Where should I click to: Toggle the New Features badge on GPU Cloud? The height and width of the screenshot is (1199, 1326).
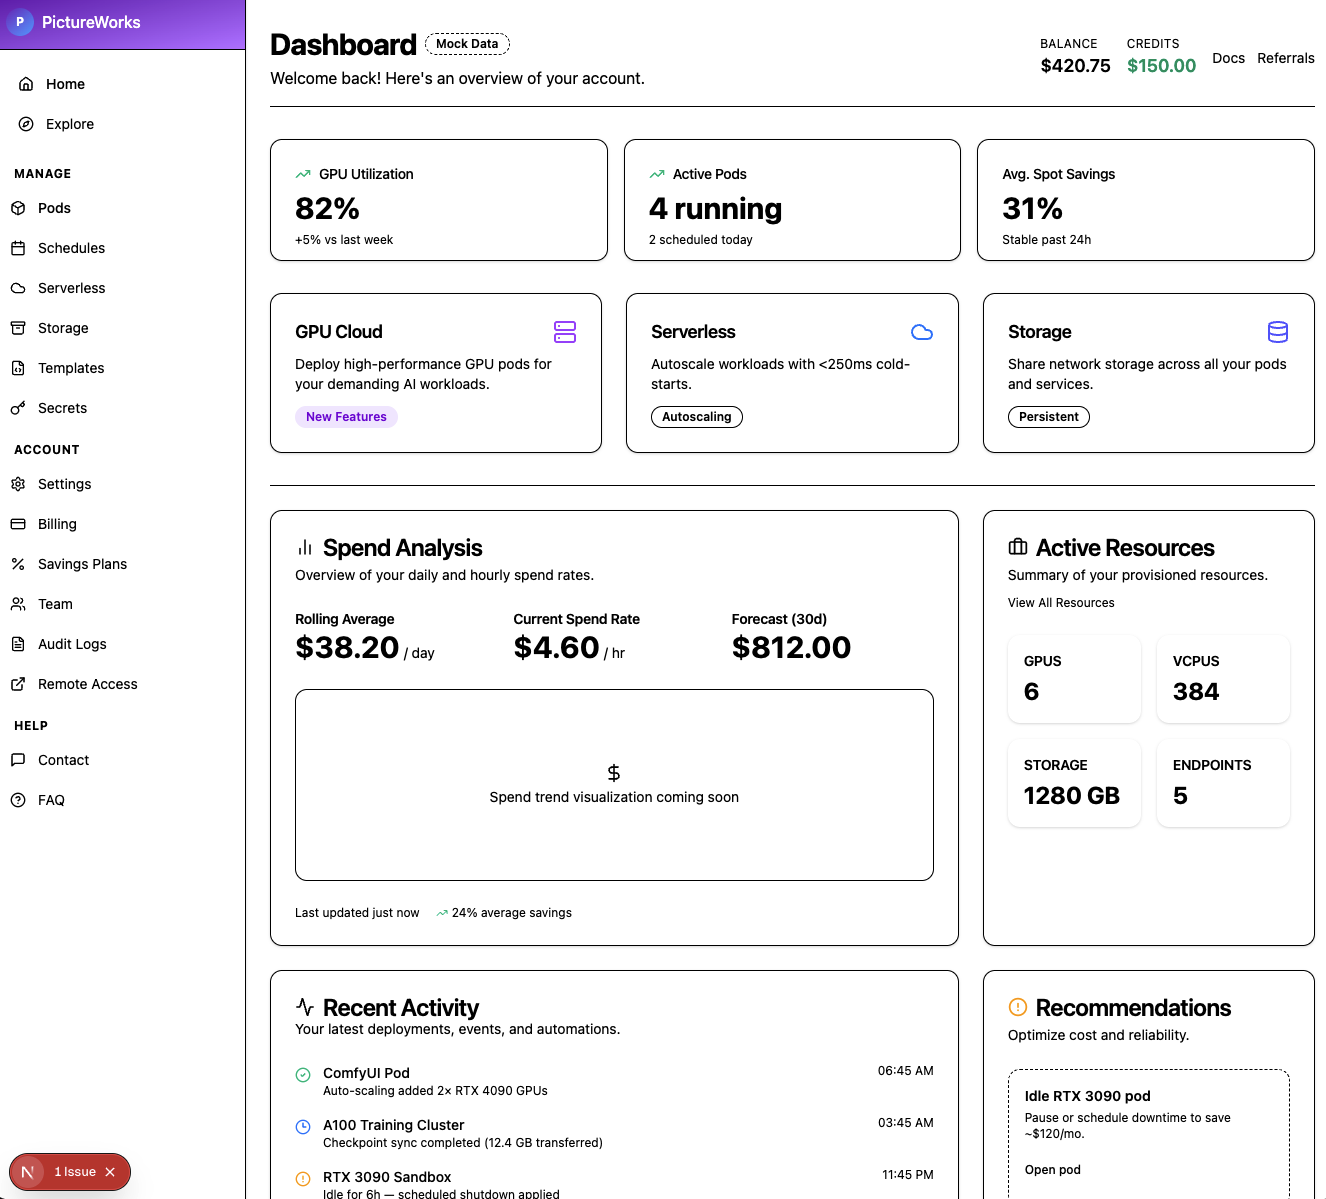click(346, 416)
